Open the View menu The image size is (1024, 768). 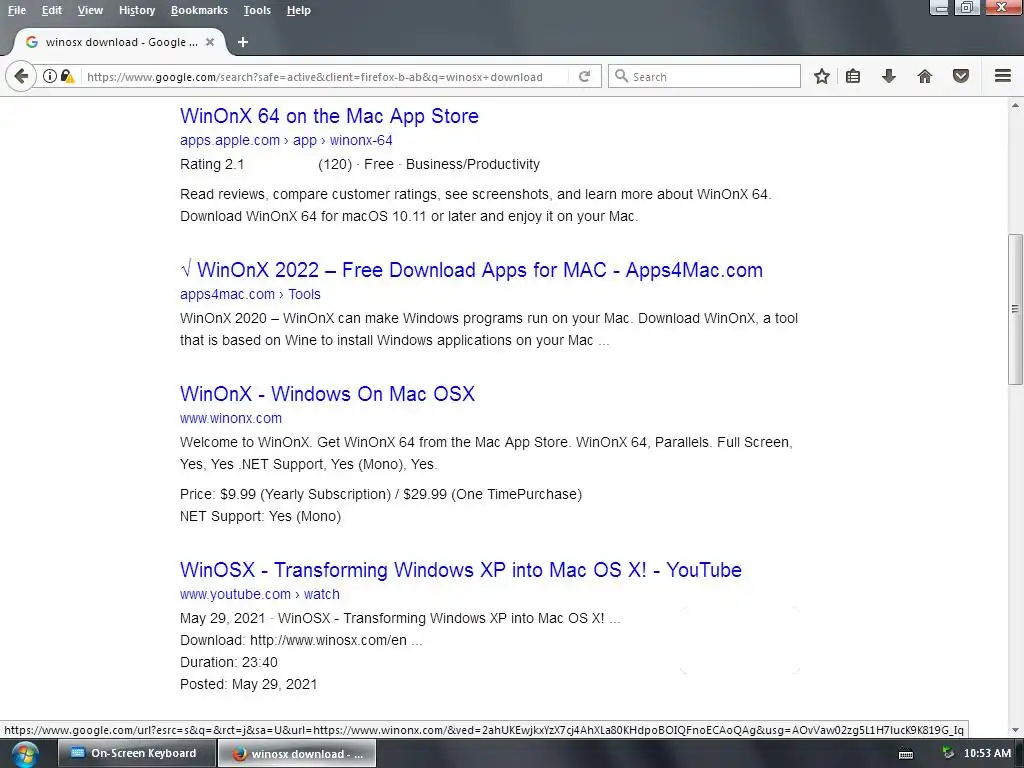pyautogui.click(x=90, y=10)
